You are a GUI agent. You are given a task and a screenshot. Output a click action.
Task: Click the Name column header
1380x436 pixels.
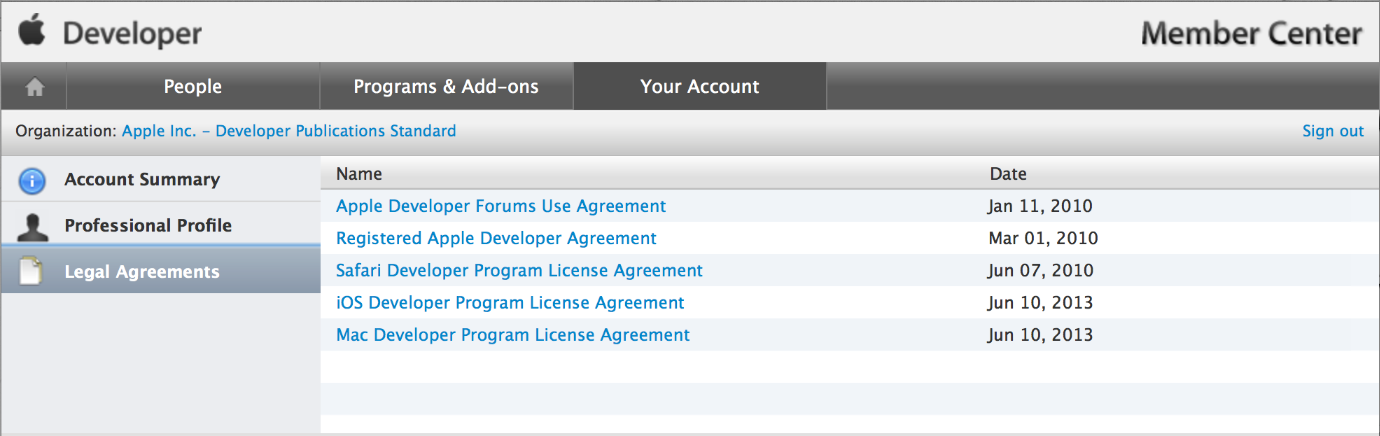tap(359, 174)
